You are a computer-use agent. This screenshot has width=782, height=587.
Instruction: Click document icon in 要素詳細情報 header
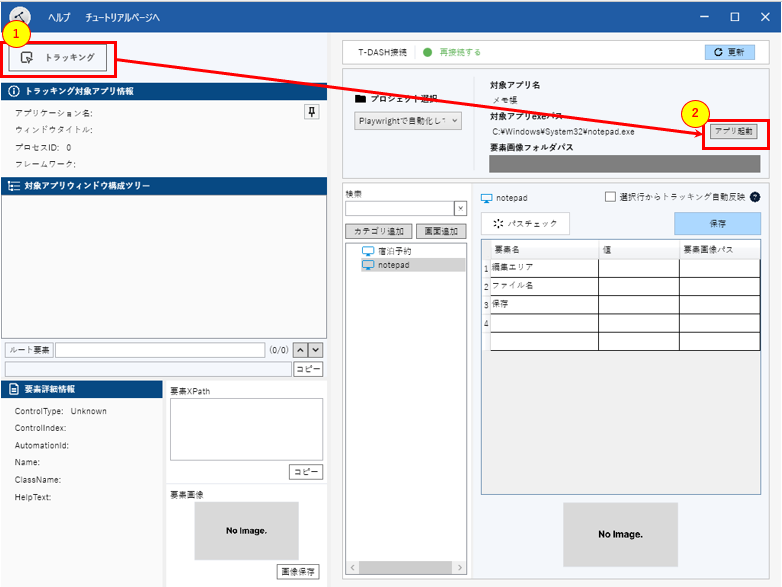tap(14, 389)
